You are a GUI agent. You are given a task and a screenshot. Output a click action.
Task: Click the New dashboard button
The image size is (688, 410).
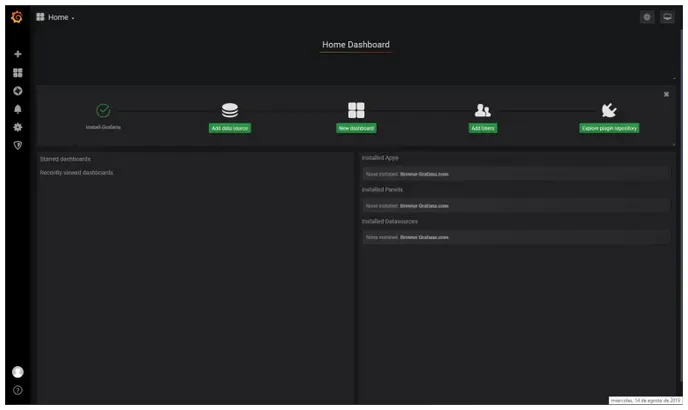[x=356, y=128]
